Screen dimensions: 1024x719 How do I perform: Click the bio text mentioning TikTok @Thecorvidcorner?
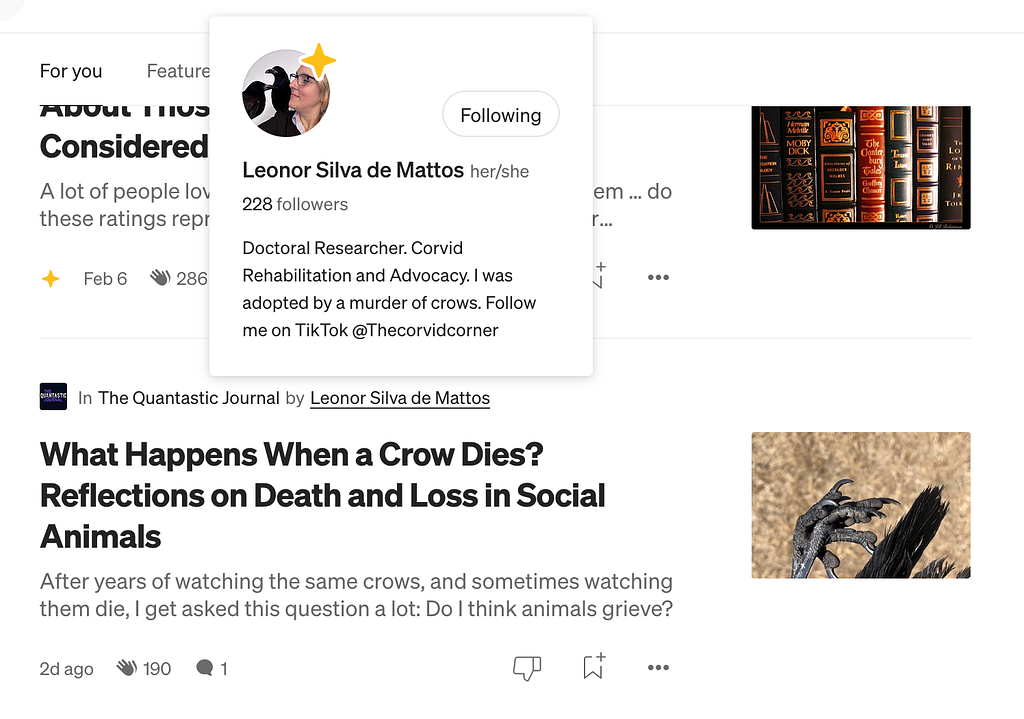(x=389, y=289)
